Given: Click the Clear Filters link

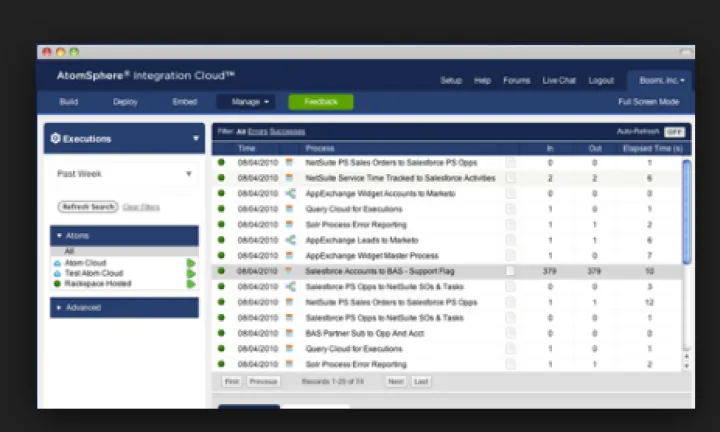Looking at the screenshot, I should click(x=141, y=207).
